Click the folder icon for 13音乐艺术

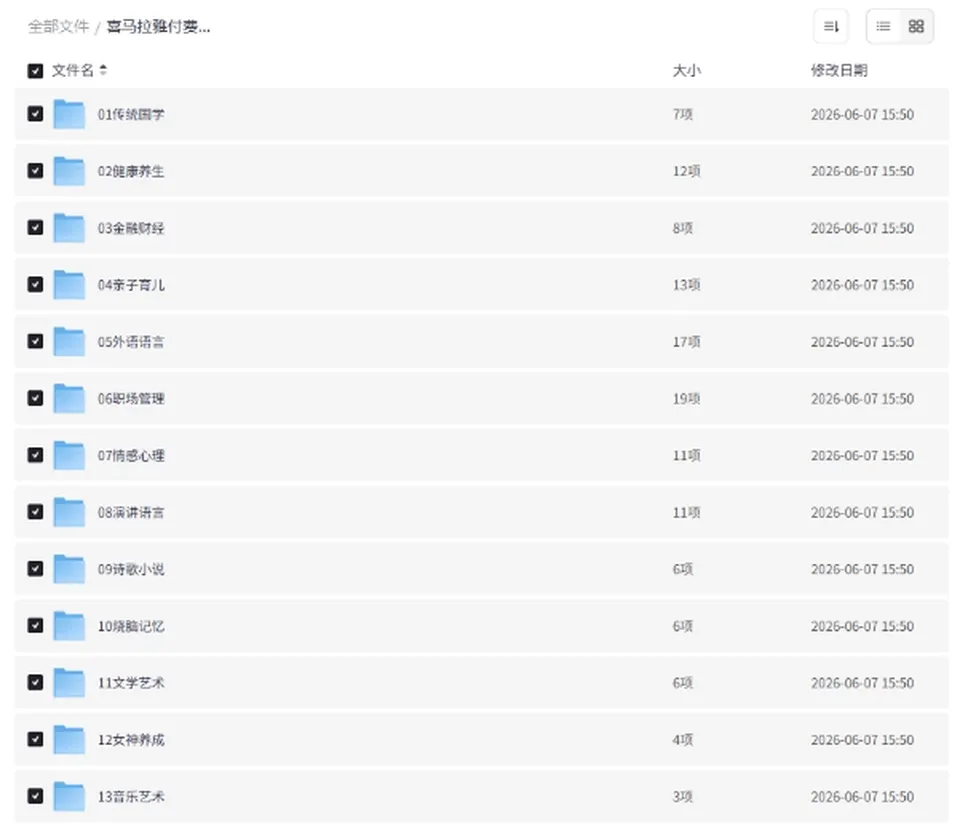[x=69, y=796]
